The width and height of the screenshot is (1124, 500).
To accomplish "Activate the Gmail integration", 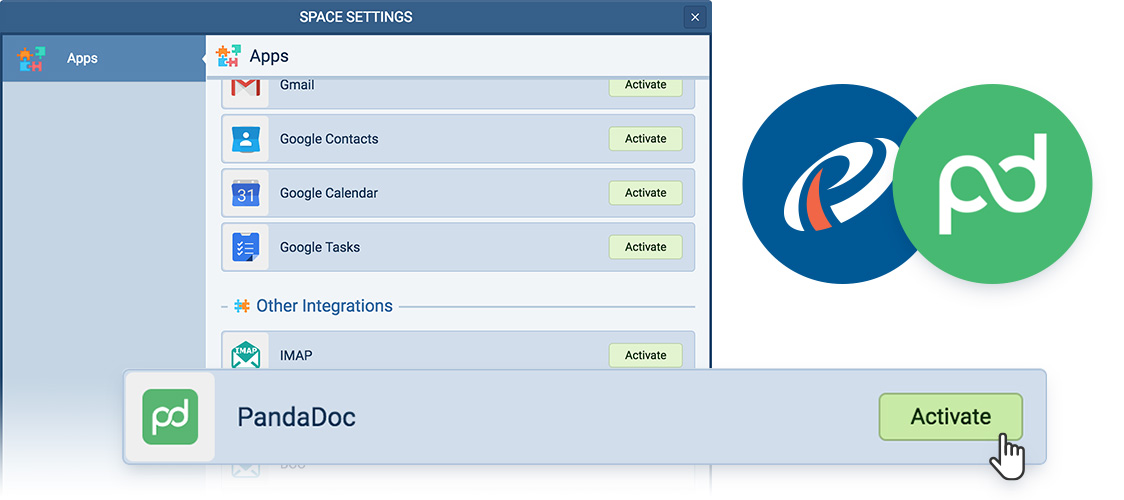I will coord(645,86).
